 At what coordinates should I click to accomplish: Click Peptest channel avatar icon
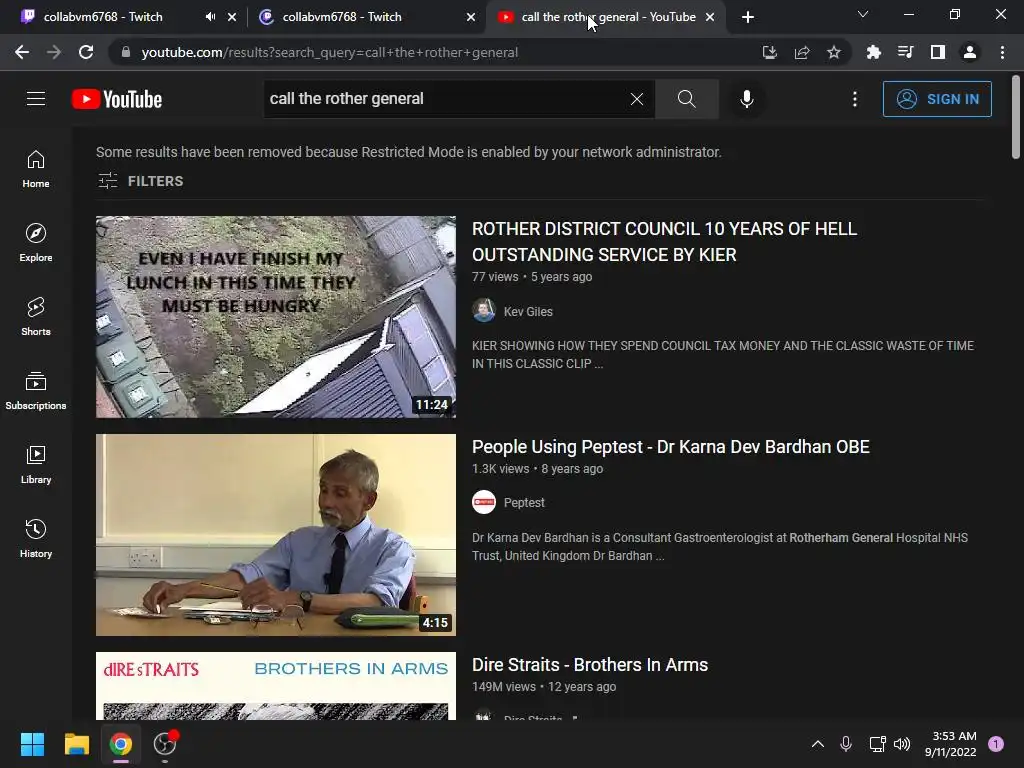click(484, 502)
